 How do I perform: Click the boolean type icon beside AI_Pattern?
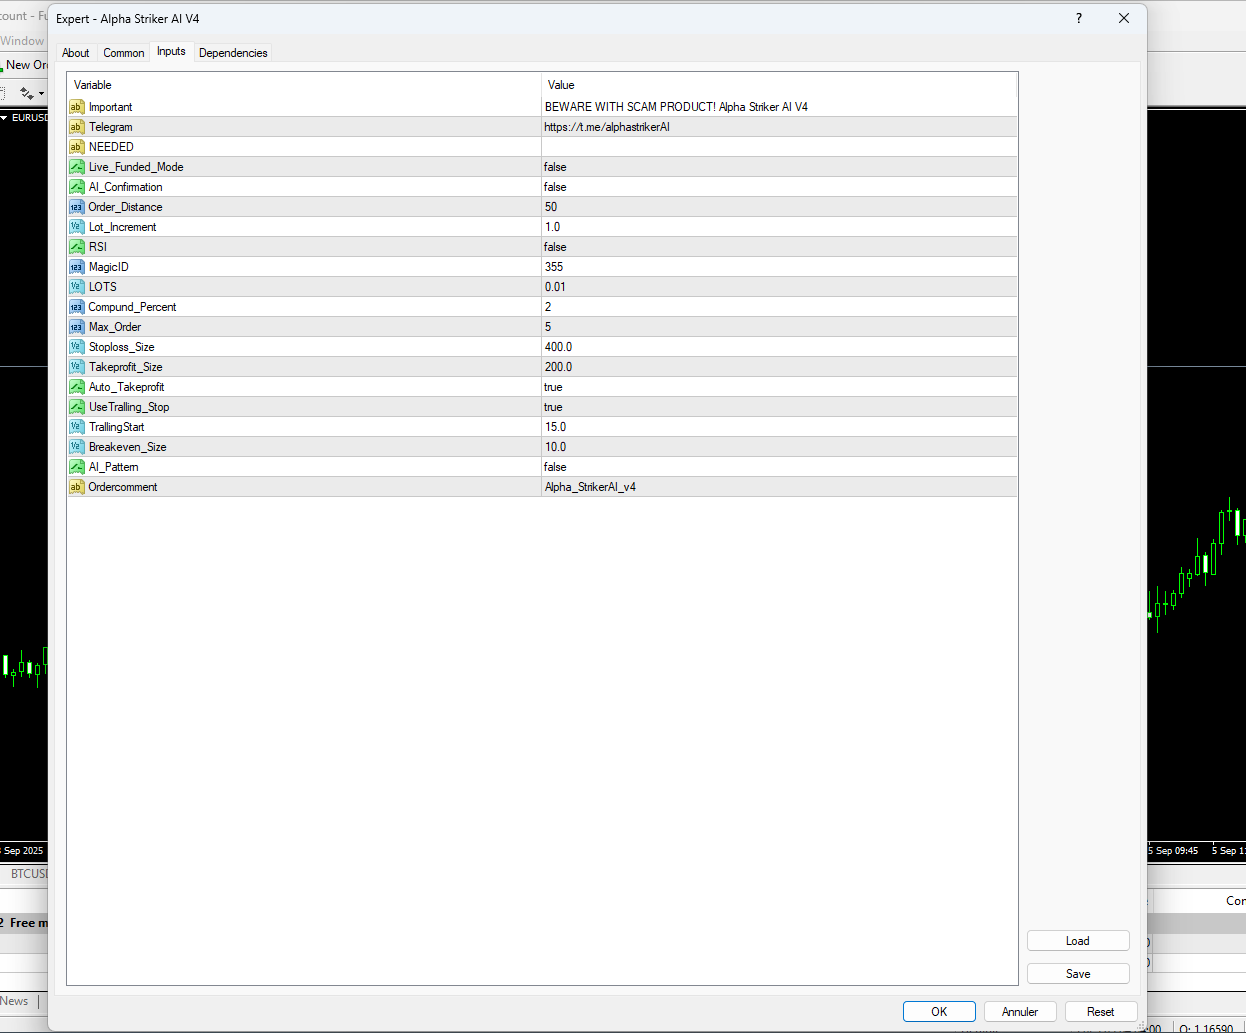tap(76, 467)
